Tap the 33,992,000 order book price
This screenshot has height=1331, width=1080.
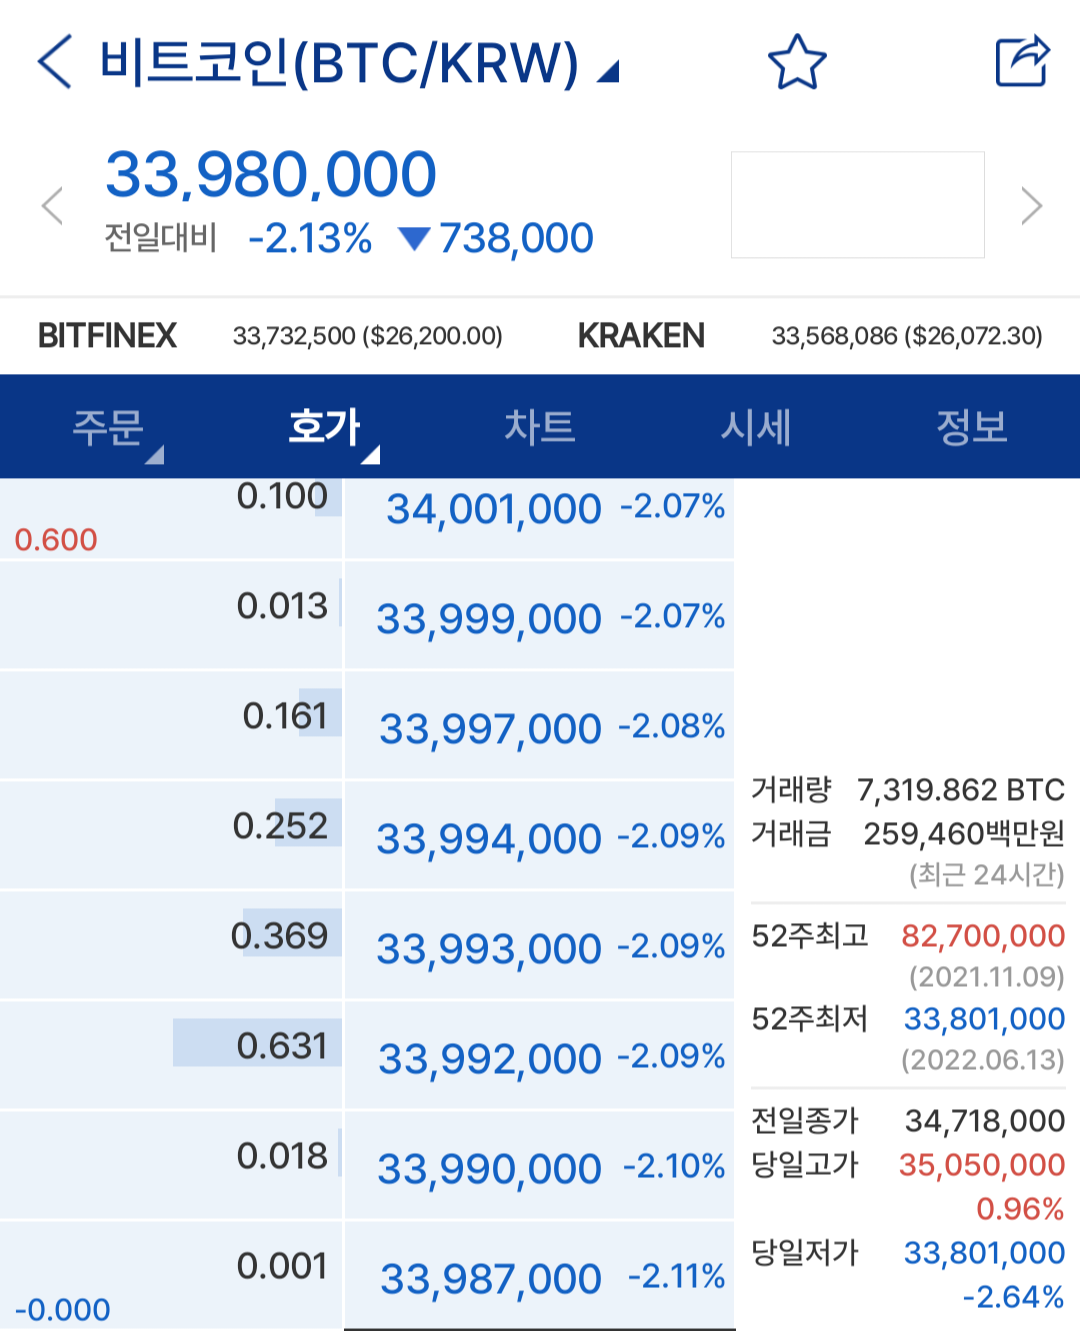tap(490, 1059)
